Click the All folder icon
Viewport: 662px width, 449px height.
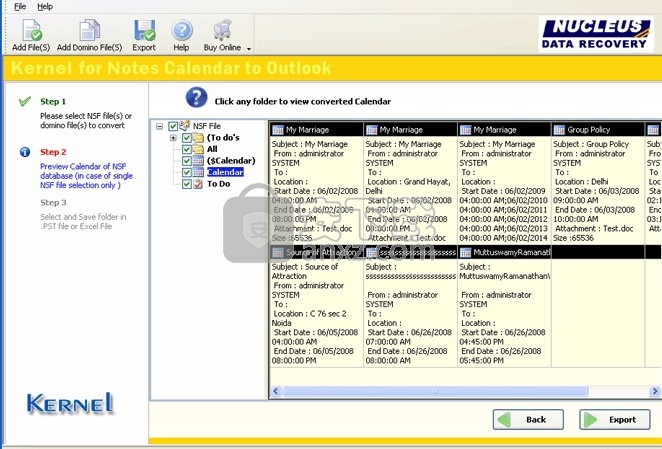click(198, 149)
